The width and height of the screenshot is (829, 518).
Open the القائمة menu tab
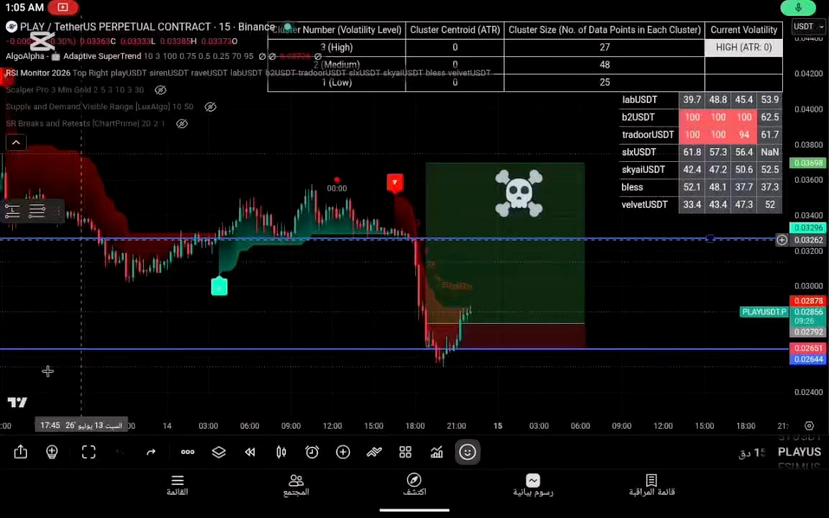click(177, 485)
